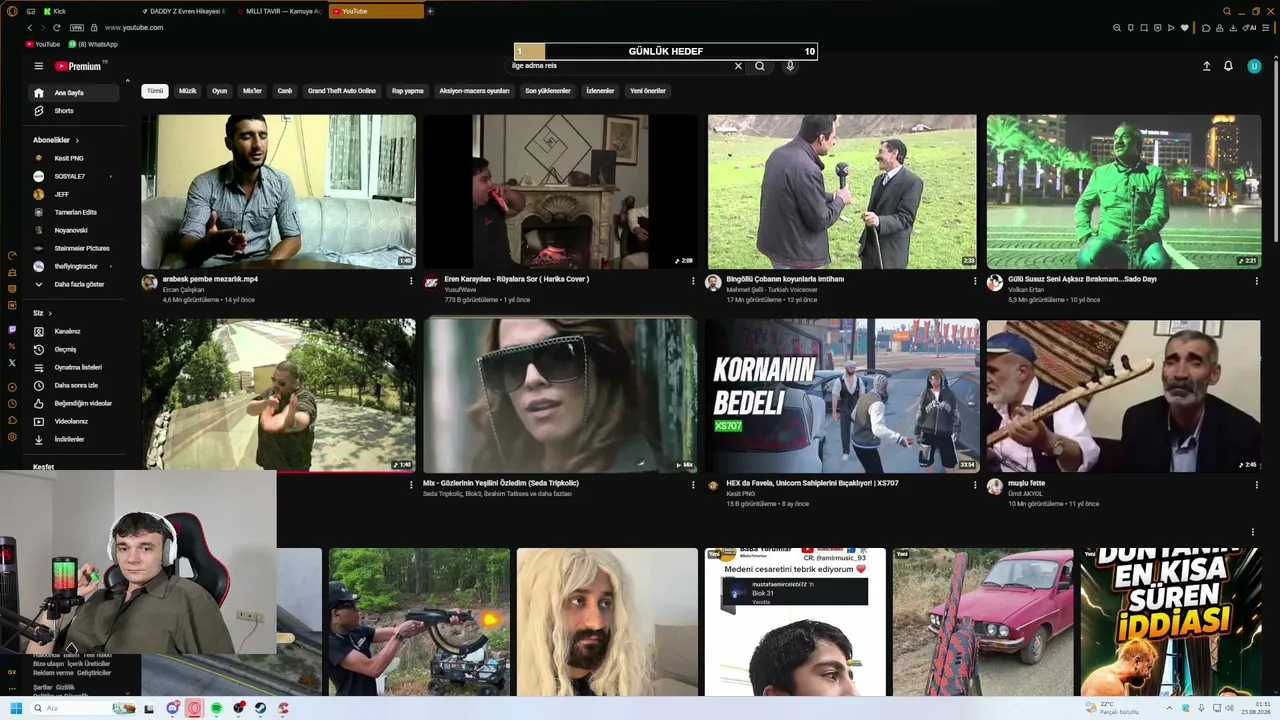Viewport: 1280px width, 720px height.
Task: Start voice search with the microphone
Action: [x=790, y=66]
